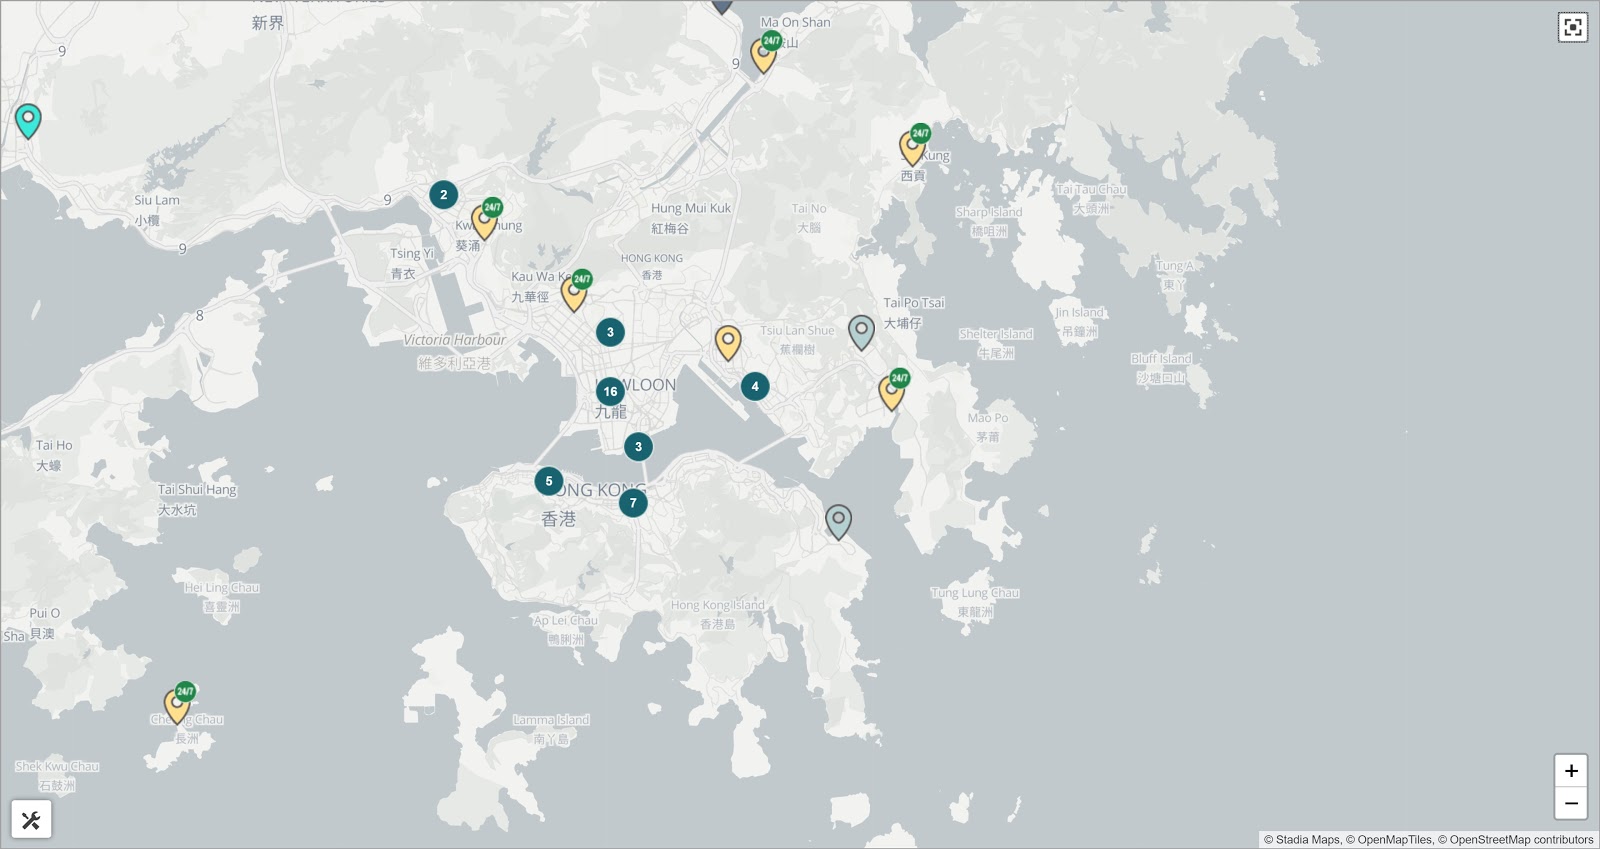1600x849 pixels.
Task: Open the OpenMapTiles attribution link
Action: pos(1394,840)
